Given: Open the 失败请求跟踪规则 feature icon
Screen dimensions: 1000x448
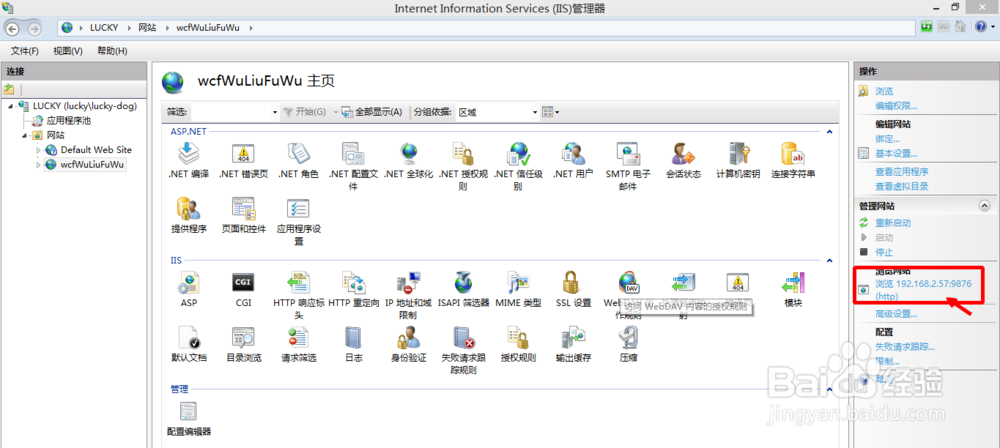Looking at the screenshot, I should coord(463,338).
